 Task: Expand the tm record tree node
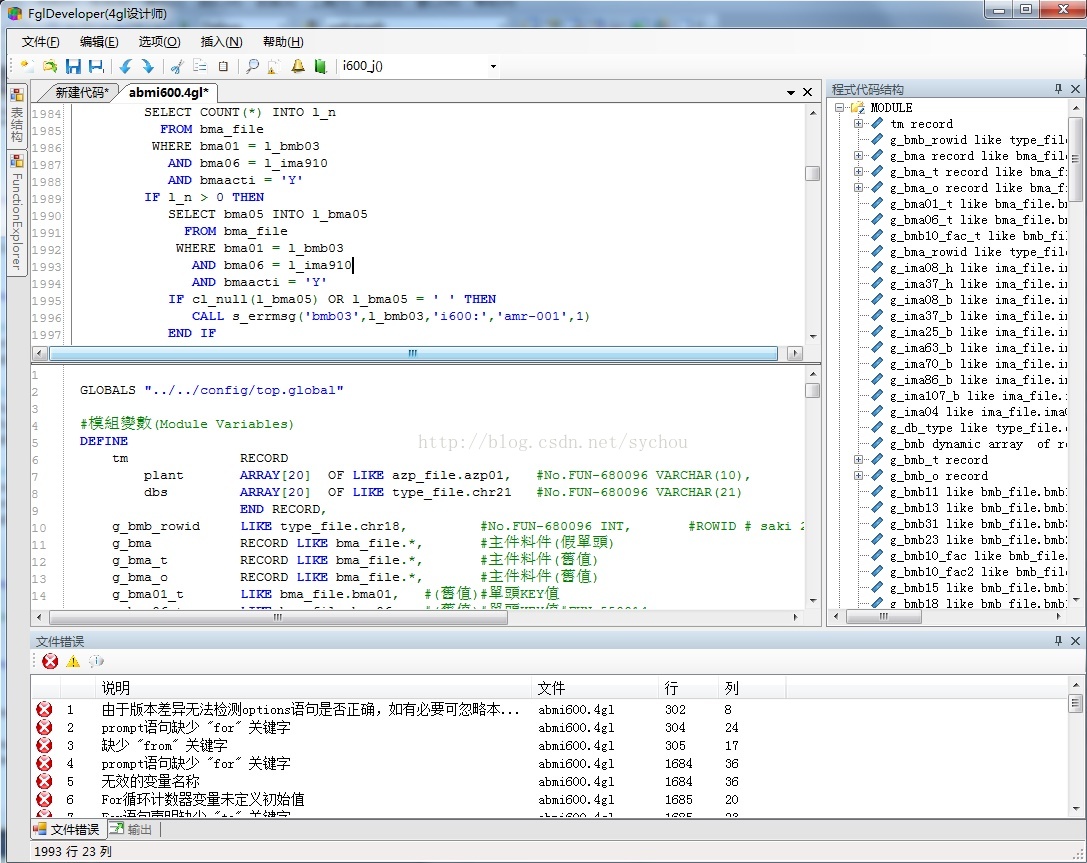click(858, 123)
